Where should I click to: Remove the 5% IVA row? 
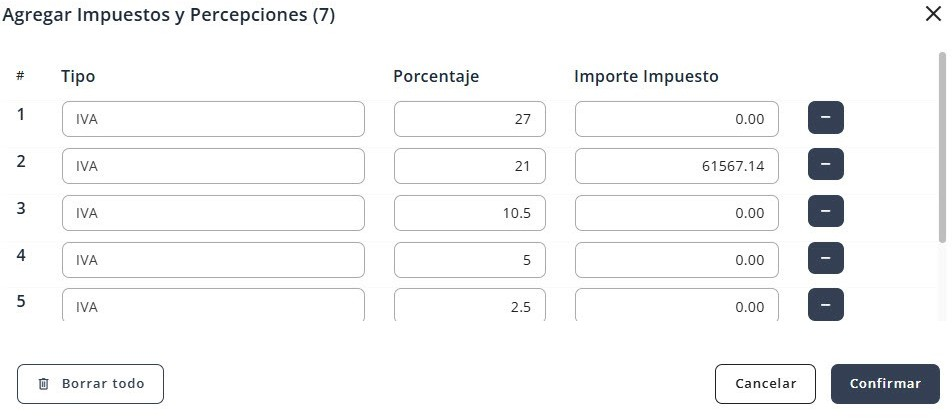tap(825, 258)
